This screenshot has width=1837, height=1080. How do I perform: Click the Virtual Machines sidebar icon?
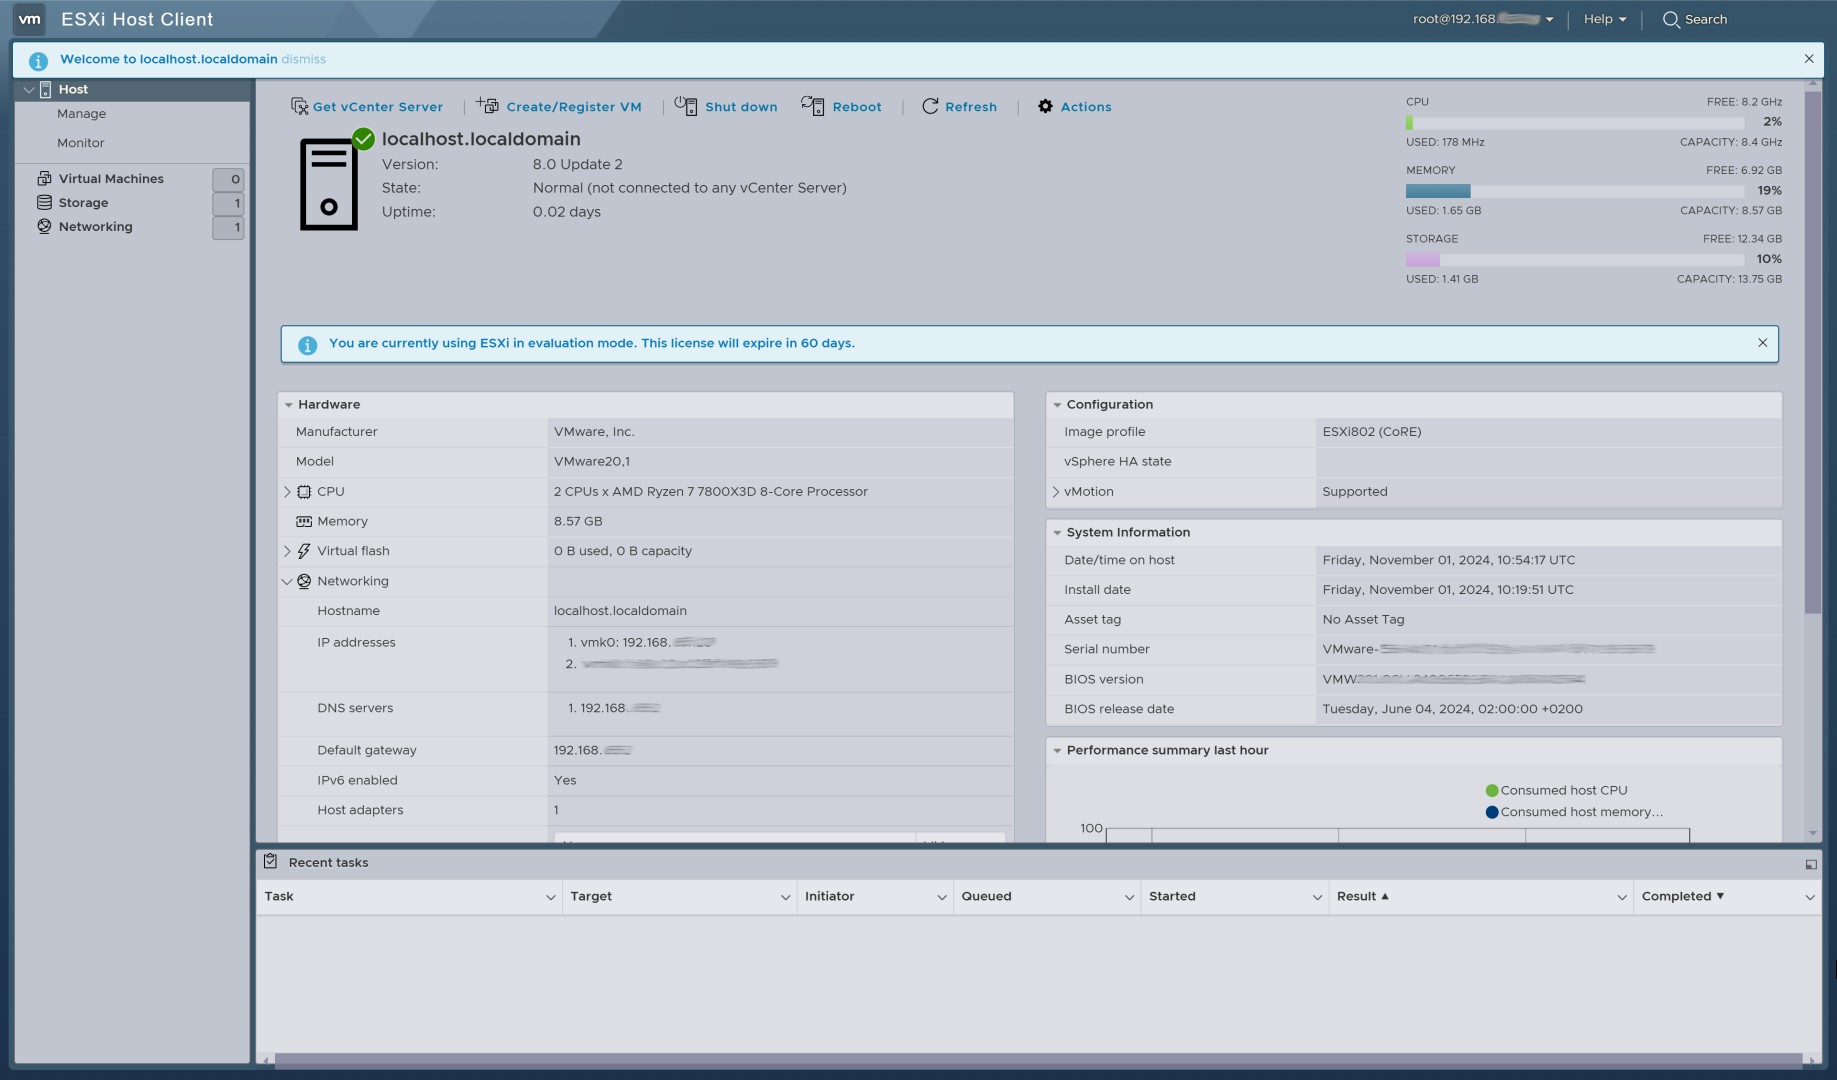(x=44, y=178)
